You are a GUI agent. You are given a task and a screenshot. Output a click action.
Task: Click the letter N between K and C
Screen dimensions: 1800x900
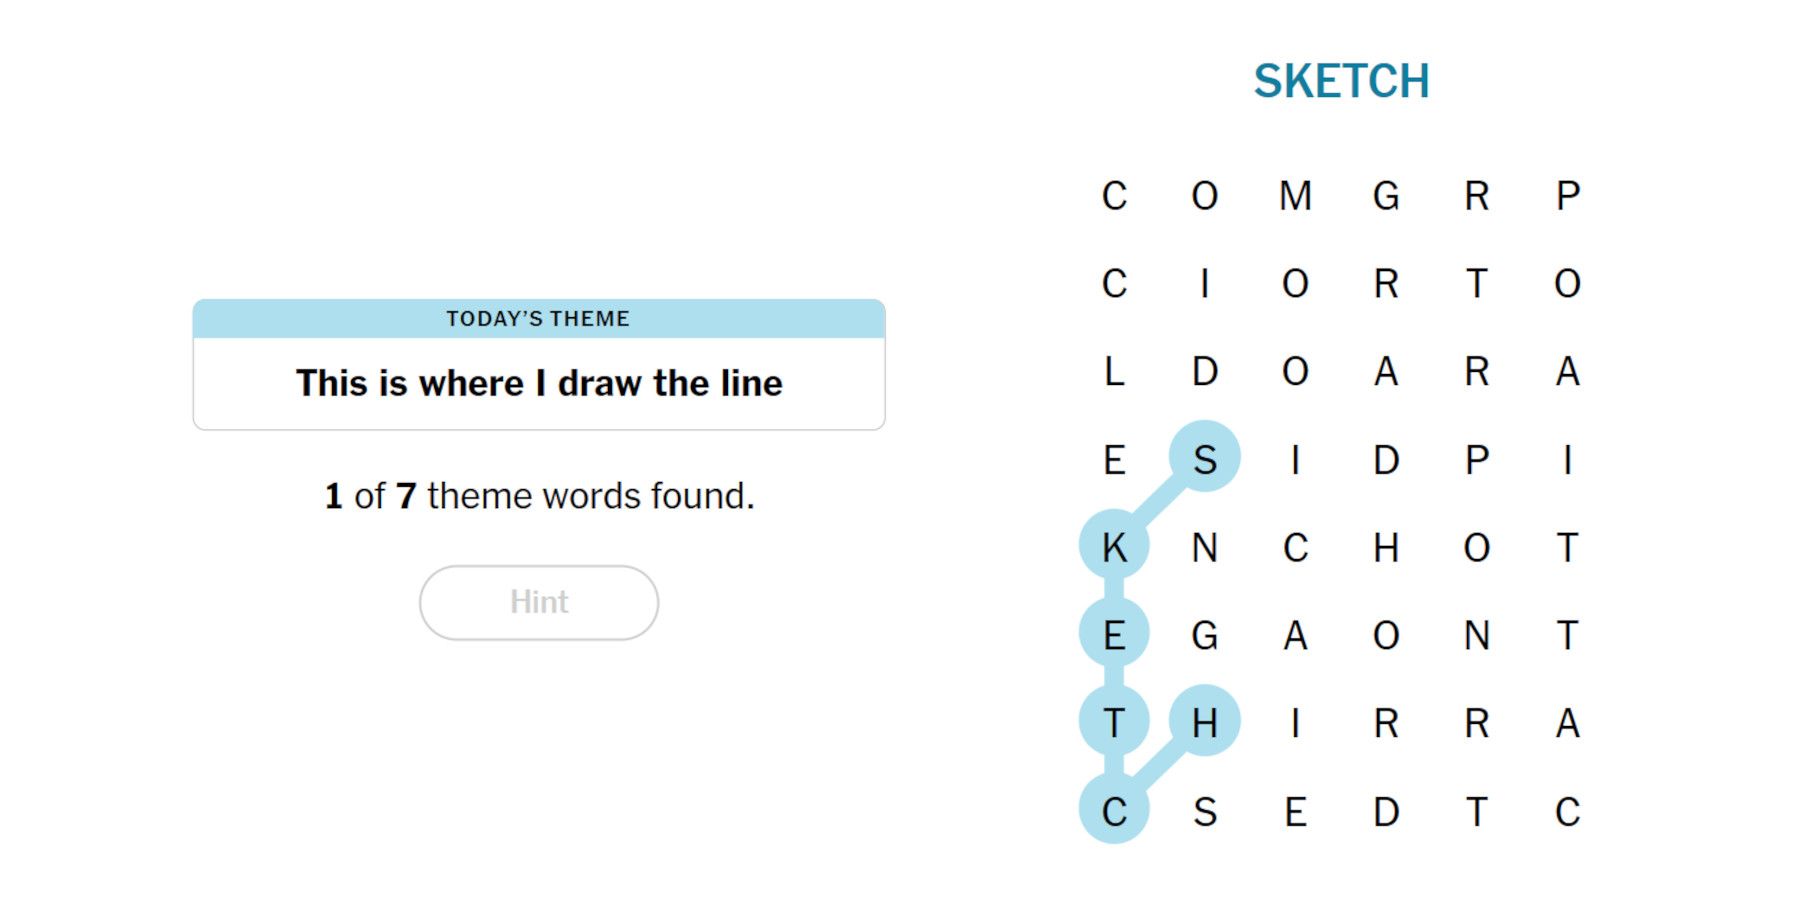coord(1204,548)
